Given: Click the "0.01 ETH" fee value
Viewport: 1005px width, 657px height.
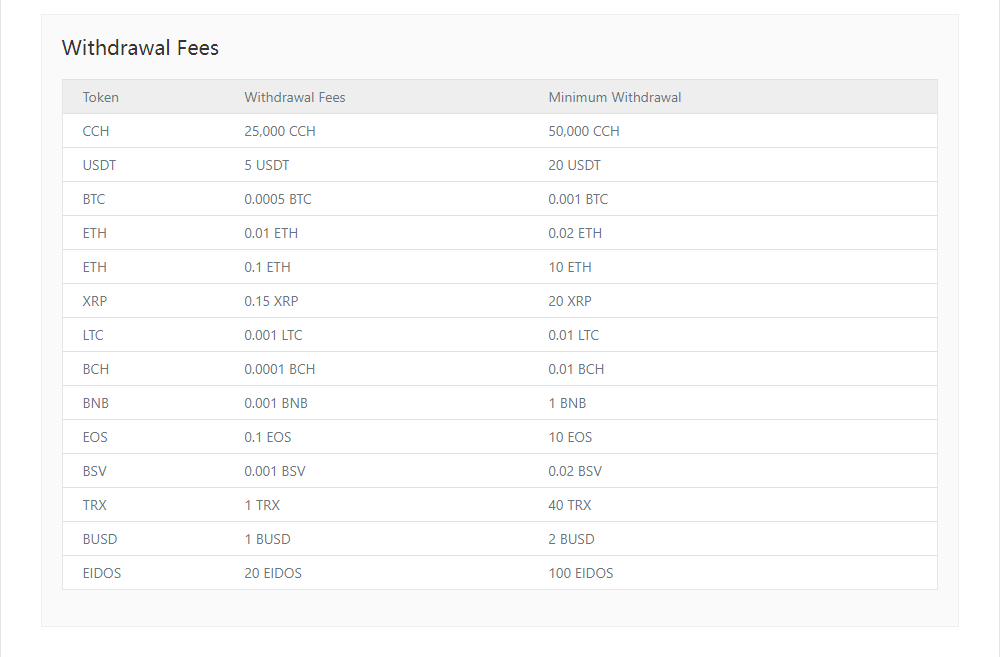Looking at the screenshot, I should pyautogui.click(x=271, y=233).
